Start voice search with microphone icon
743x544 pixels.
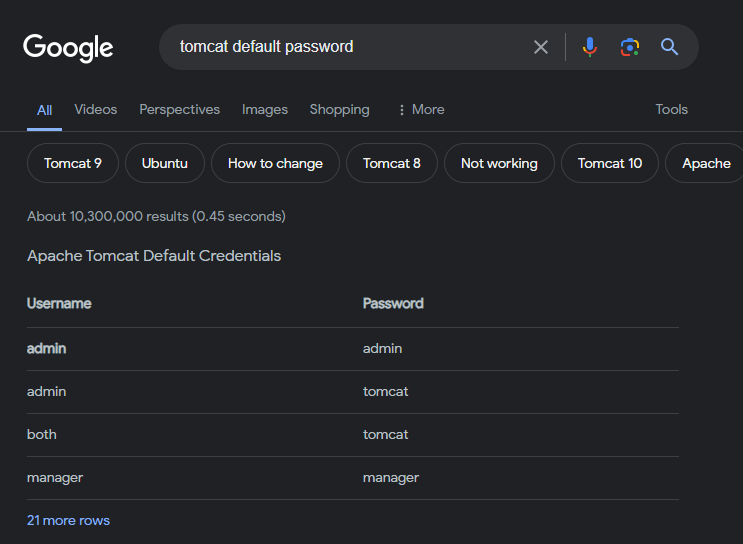pos(590,47)
